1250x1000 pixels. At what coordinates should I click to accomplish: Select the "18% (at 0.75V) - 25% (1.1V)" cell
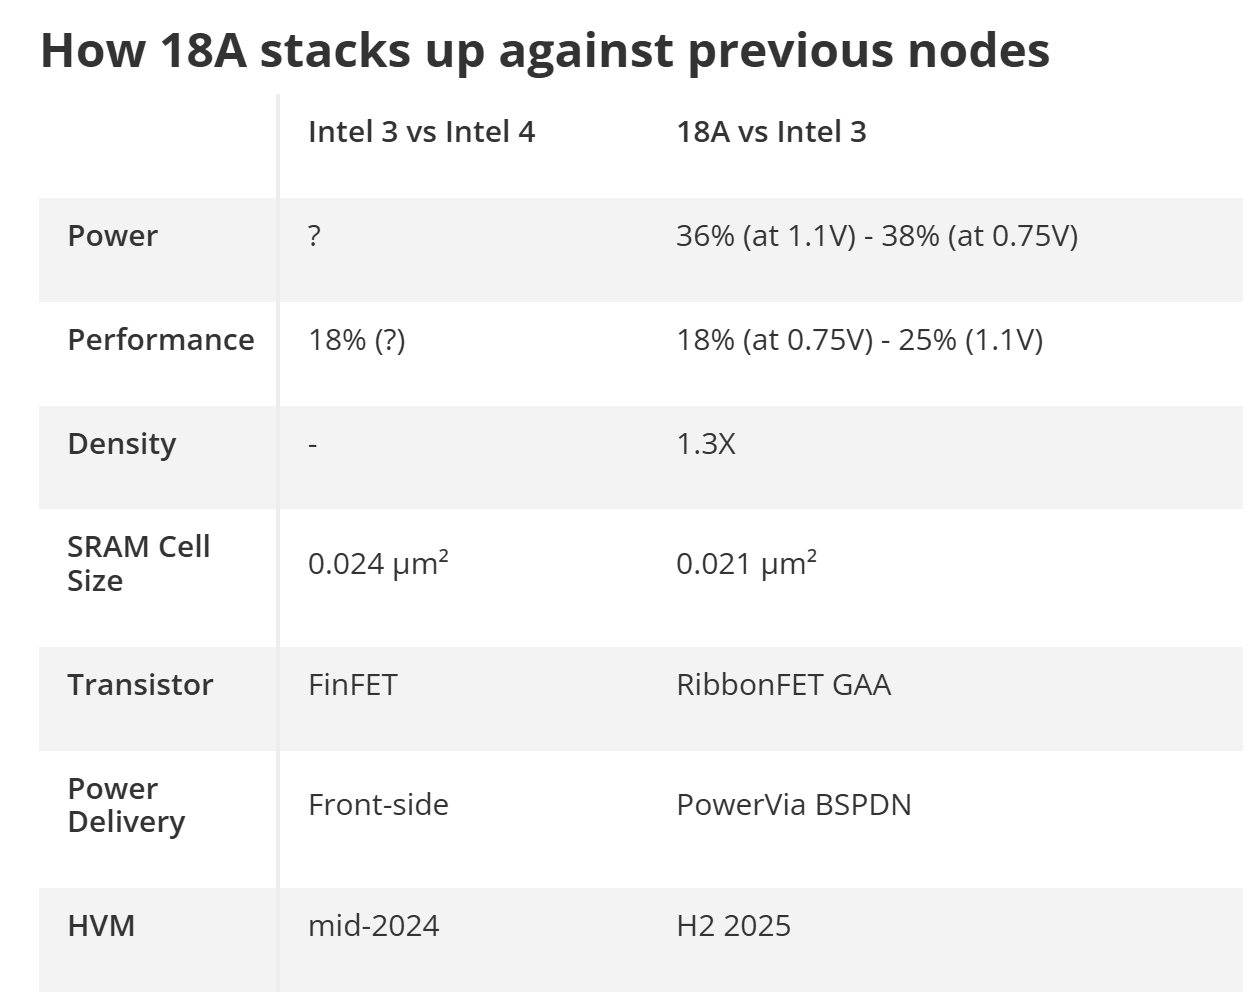860,340
